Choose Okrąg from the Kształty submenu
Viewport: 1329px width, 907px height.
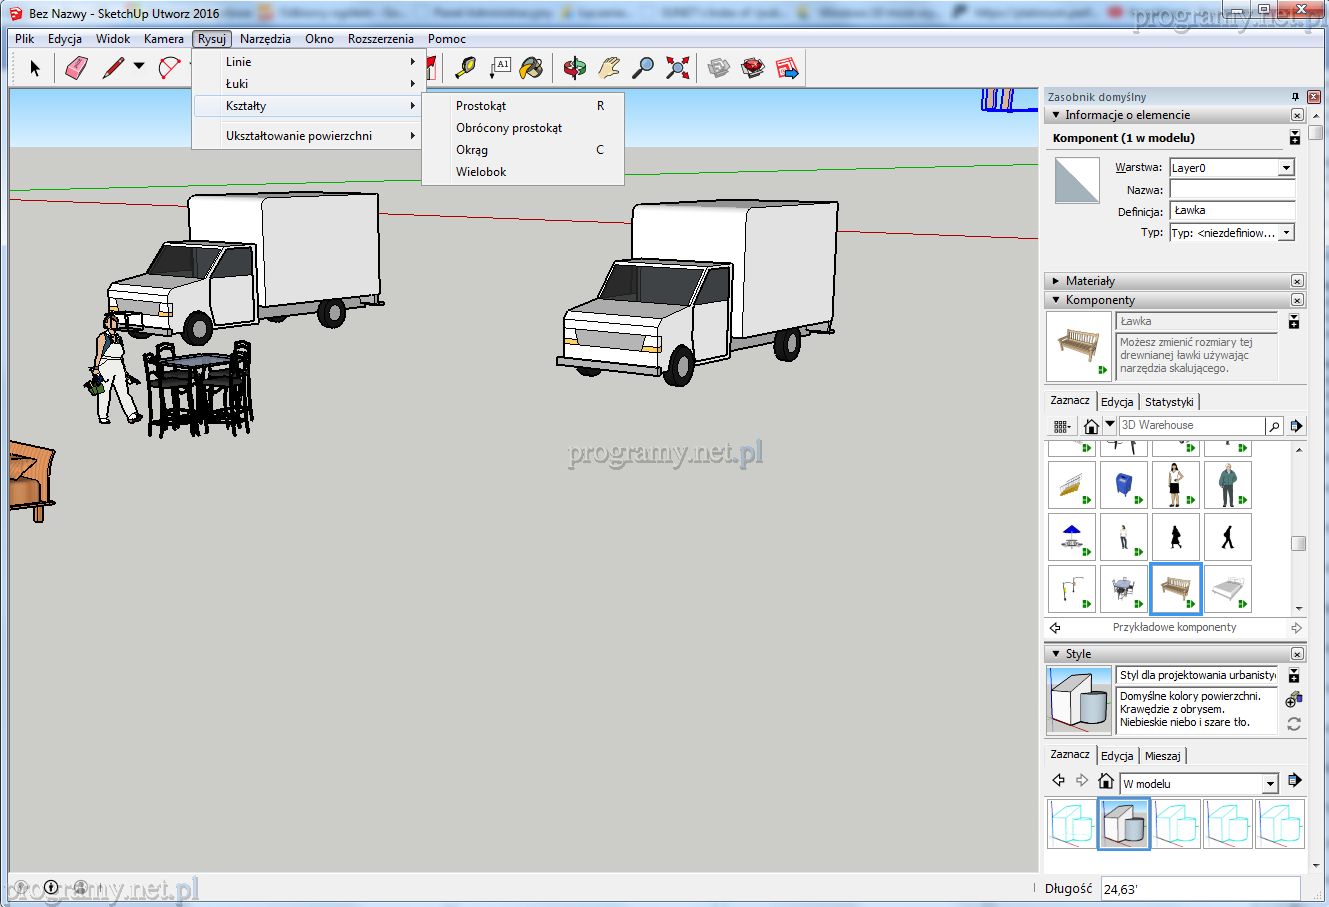472,150
